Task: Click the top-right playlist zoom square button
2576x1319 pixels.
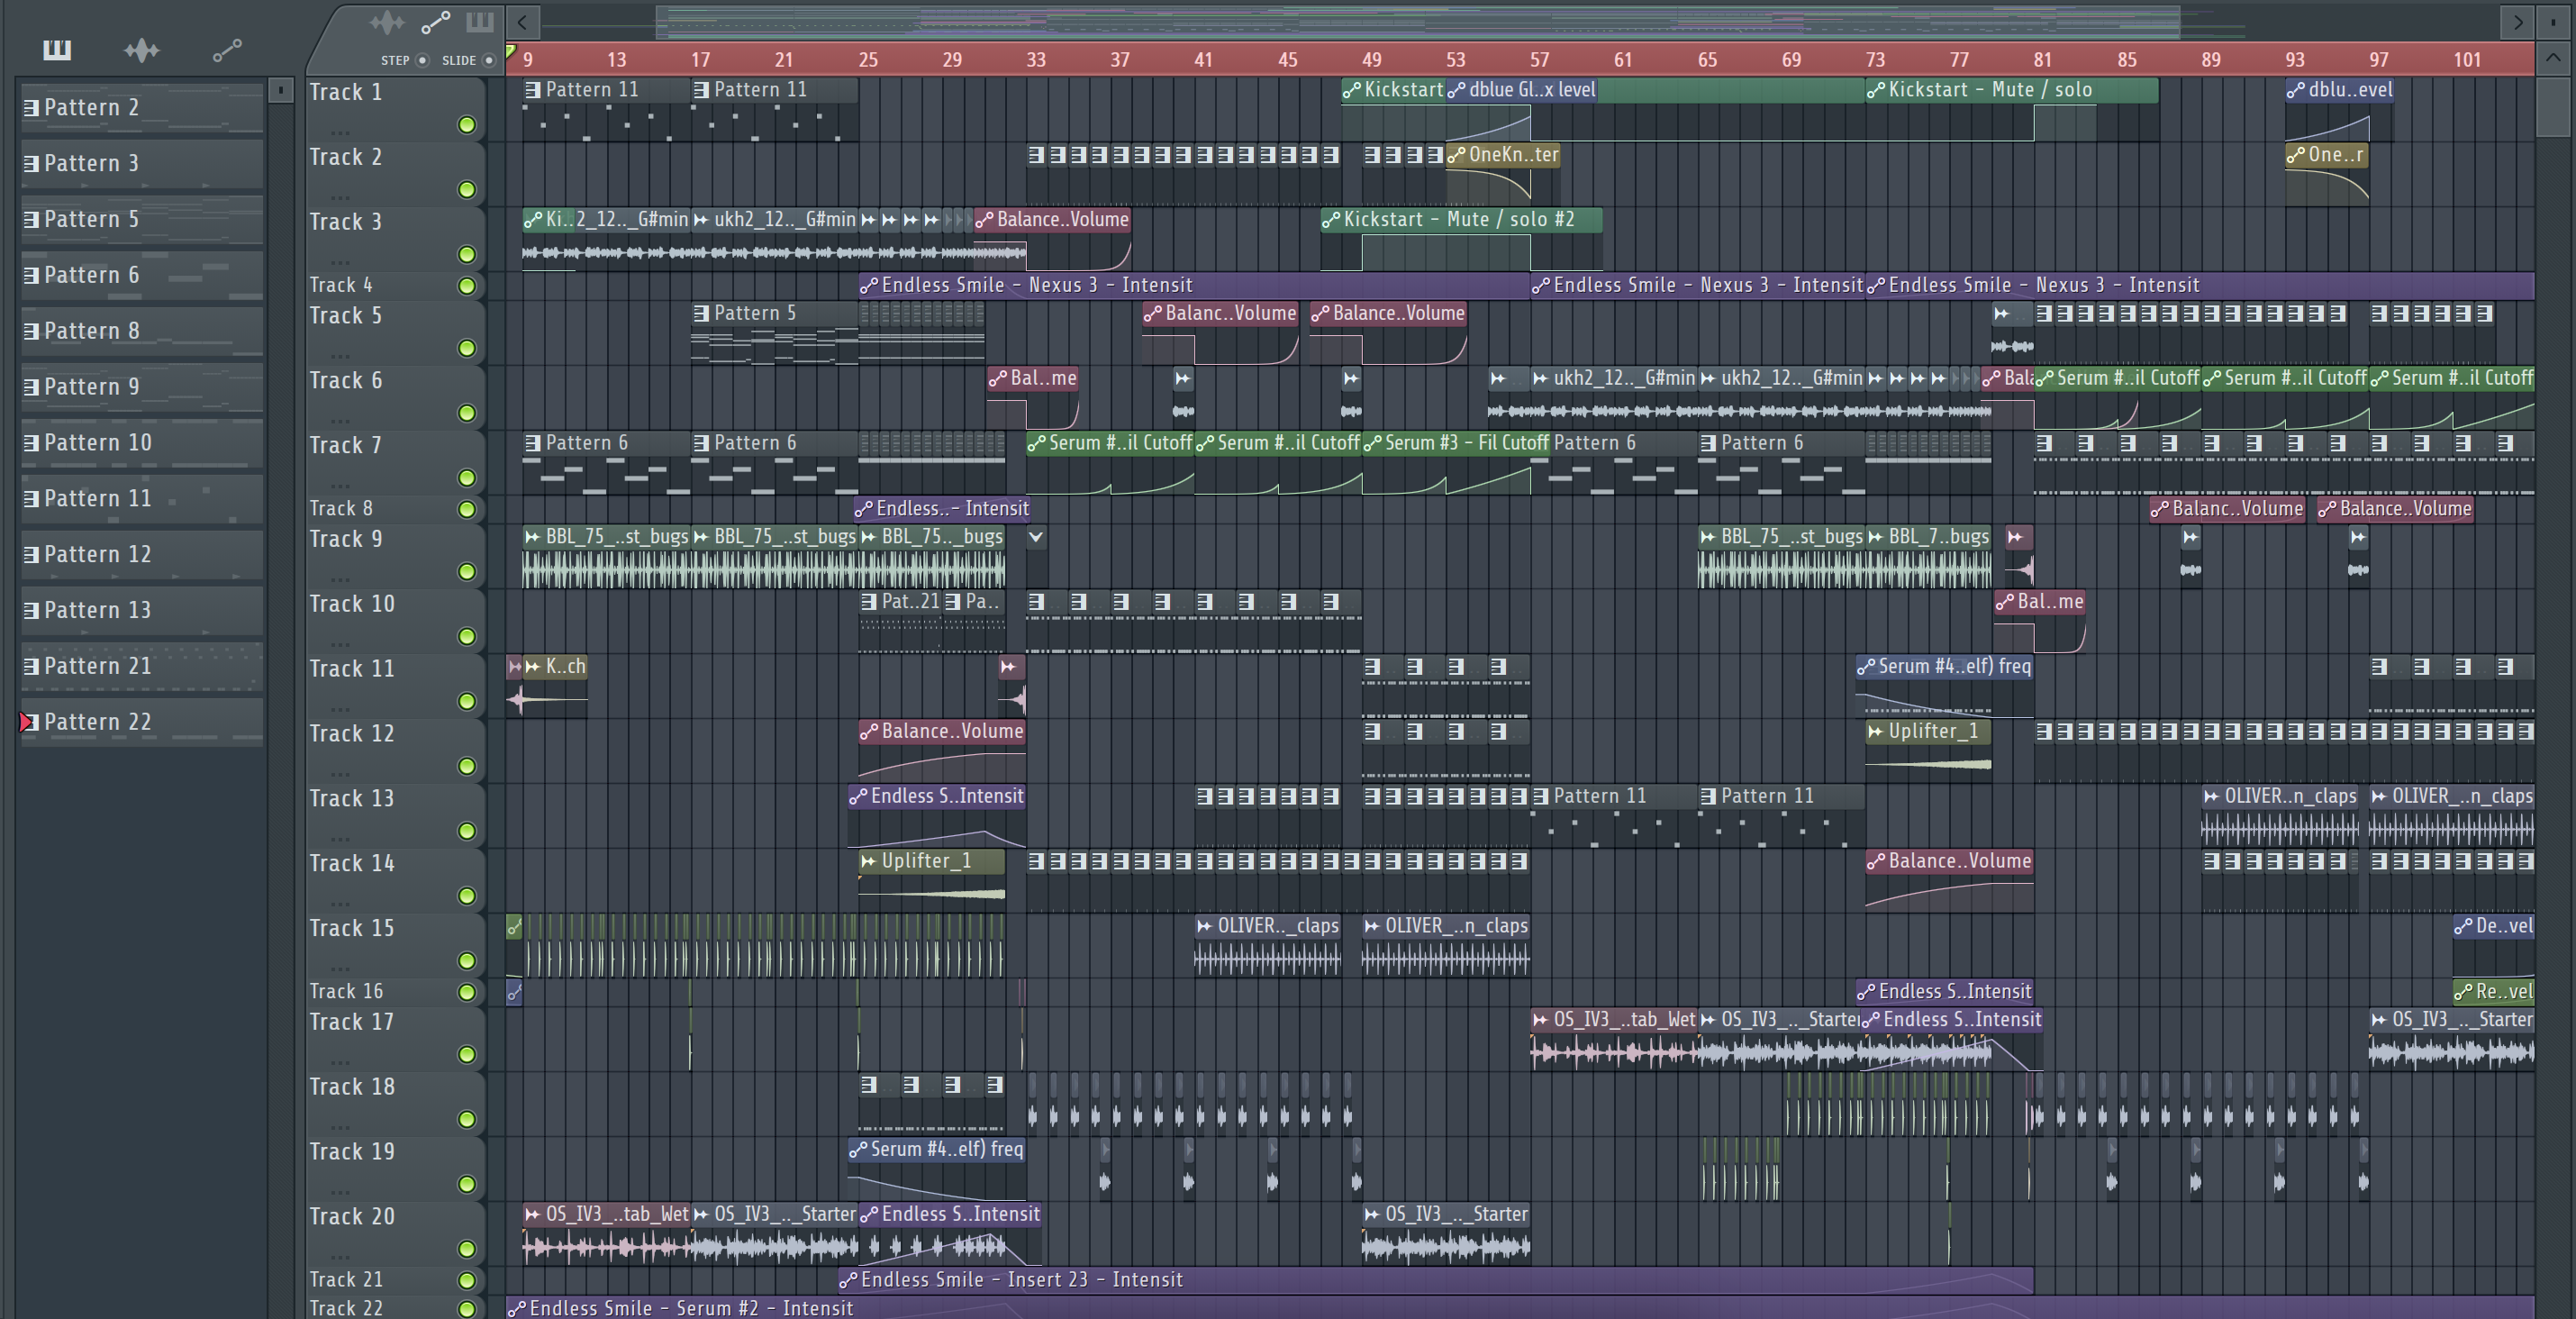Action: (2553, 21)
